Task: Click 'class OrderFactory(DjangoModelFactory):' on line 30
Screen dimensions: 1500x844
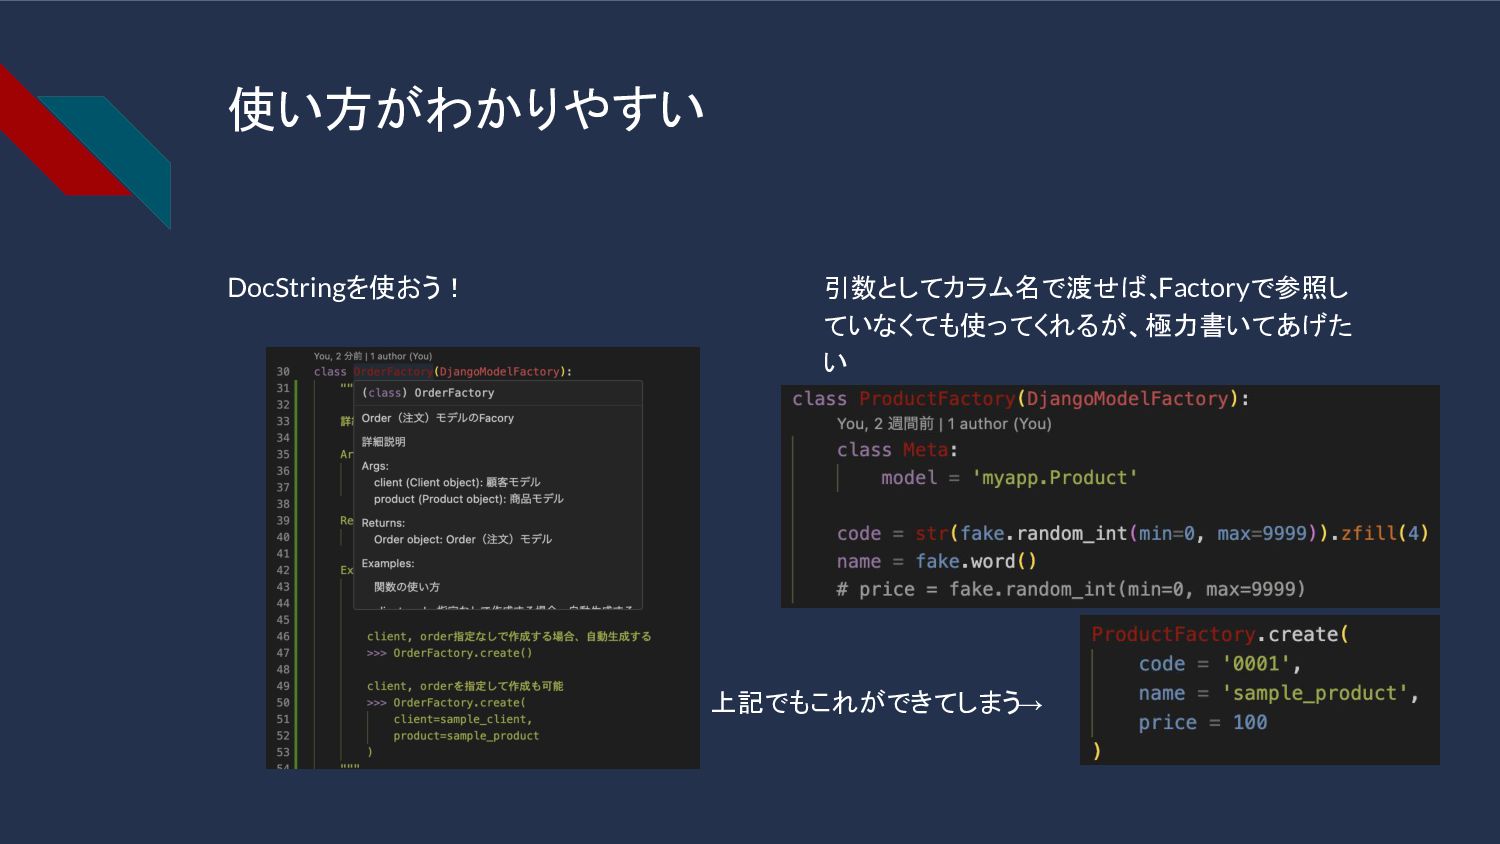Action: (443, 372)
